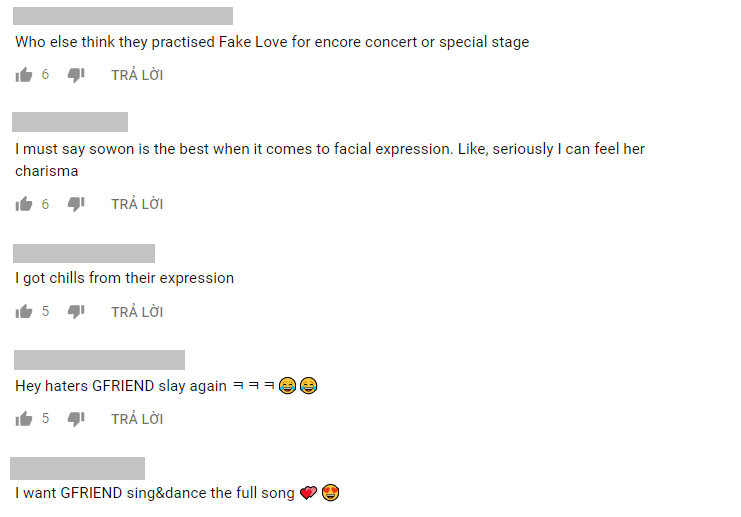Dislike the Fake Love encore concert comment
This screenshot has width=741, height=517.
(76, 75)
